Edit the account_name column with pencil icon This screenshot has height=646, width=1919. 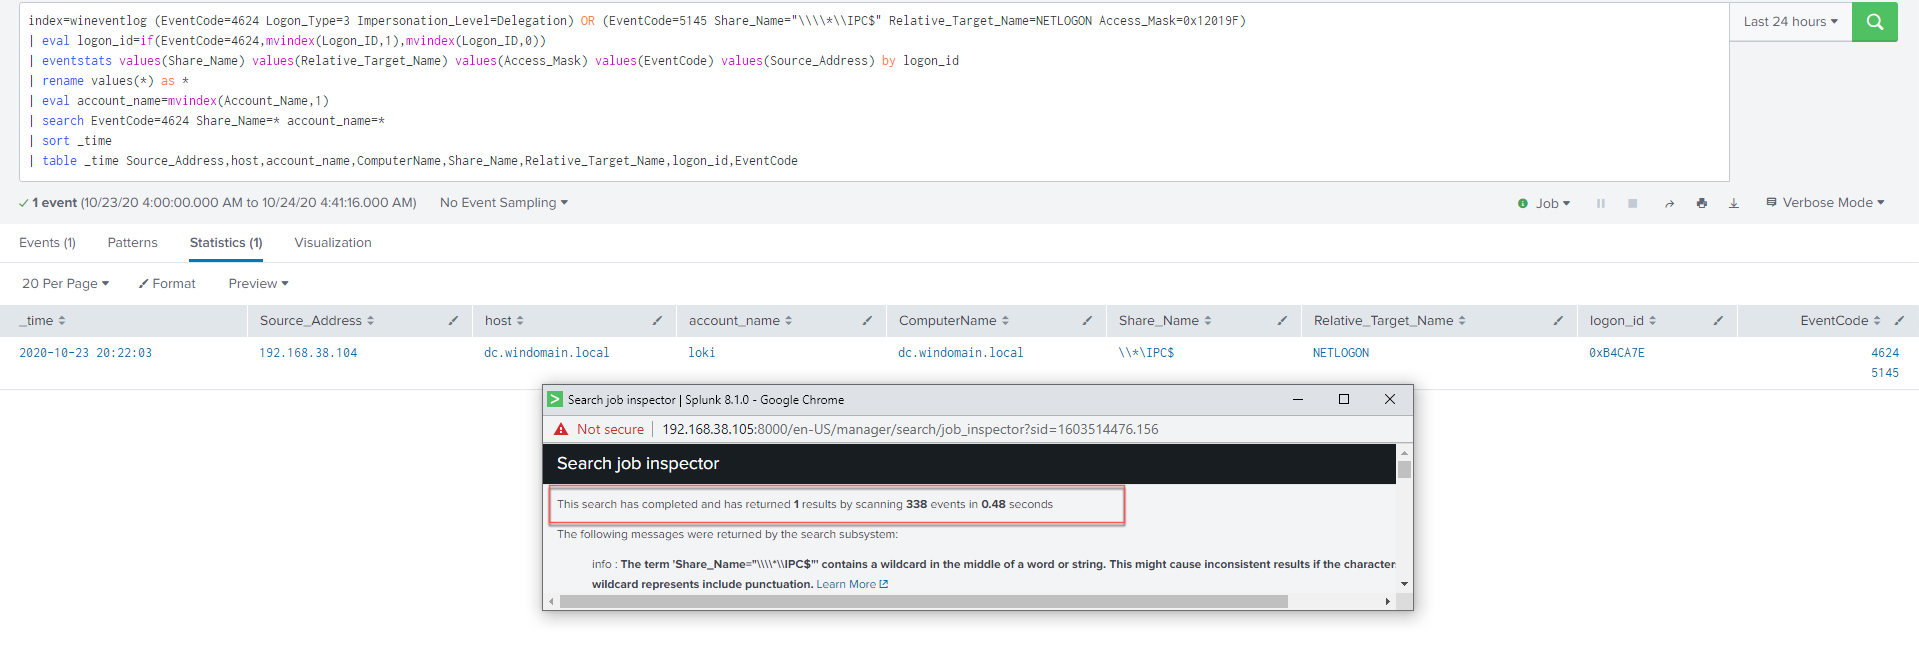point(867,320)
